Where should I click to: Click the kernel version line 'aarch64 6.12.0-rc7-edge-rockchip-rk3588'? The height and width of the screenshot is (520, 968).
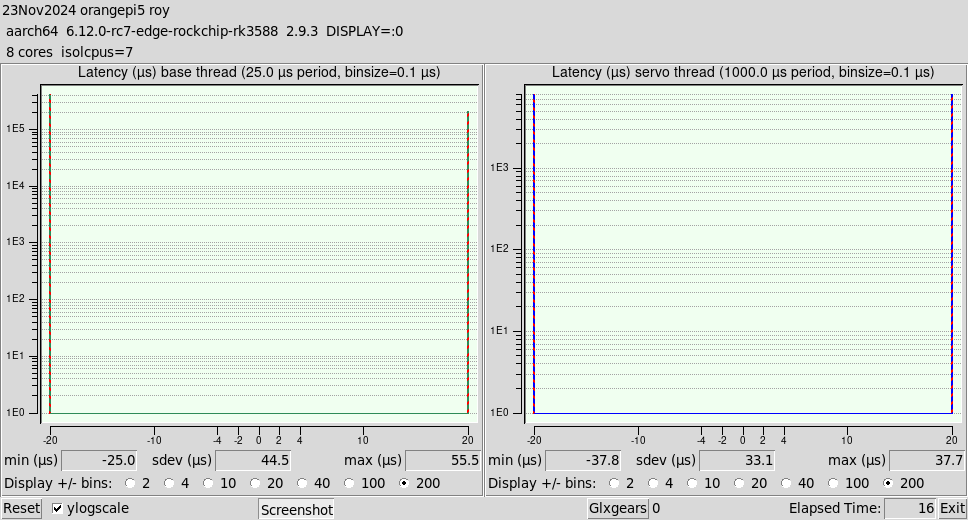tap(142, 31)
